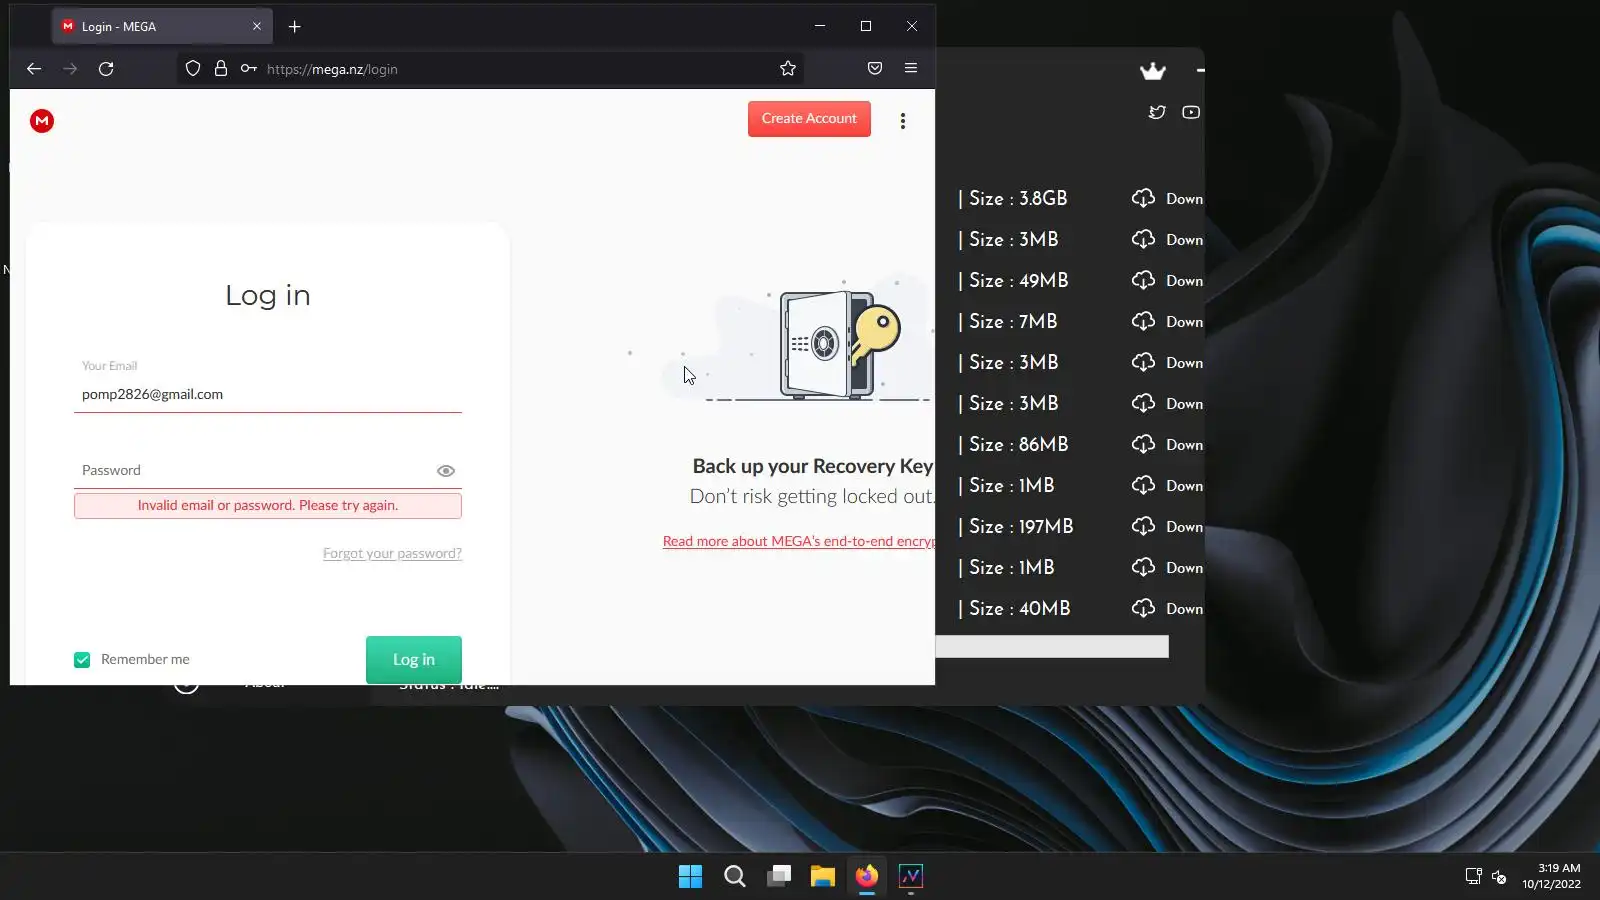Screen dimensions: 1600x900
Task: Open a new browser tab
Action: pos(295,27)
